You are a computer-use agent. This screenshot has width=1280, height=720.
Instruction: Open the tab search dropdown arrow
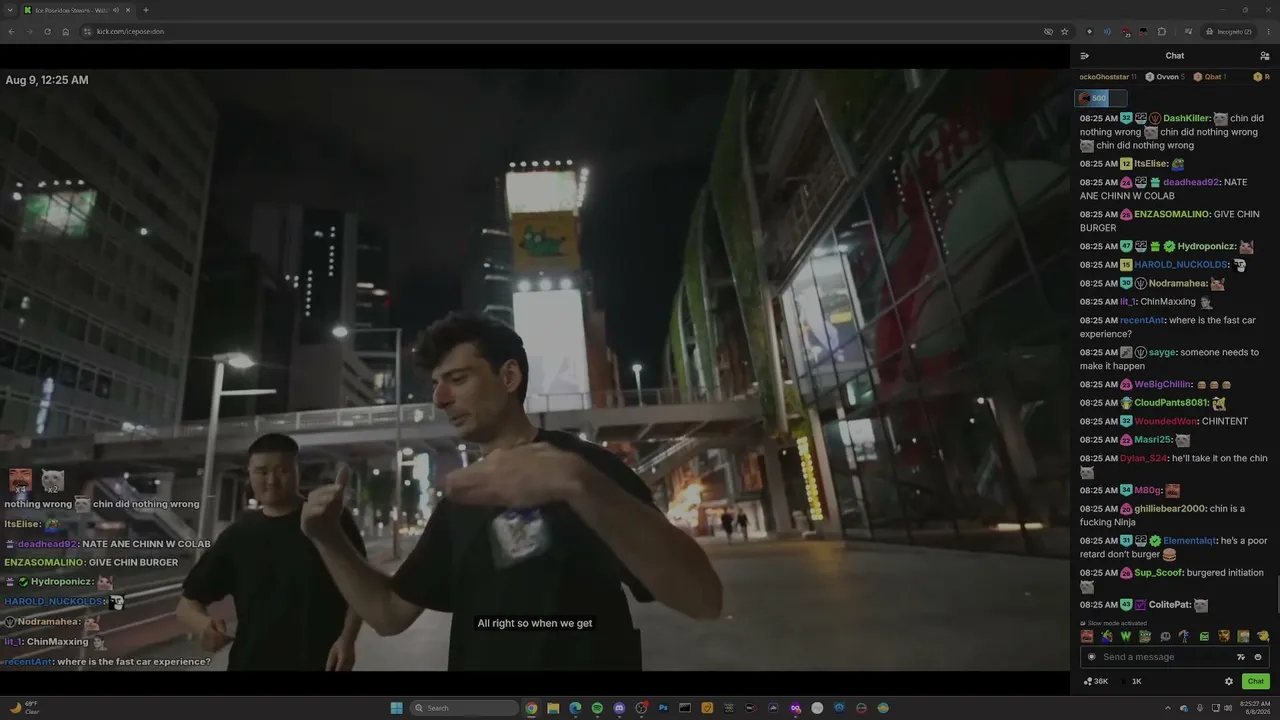10,10
